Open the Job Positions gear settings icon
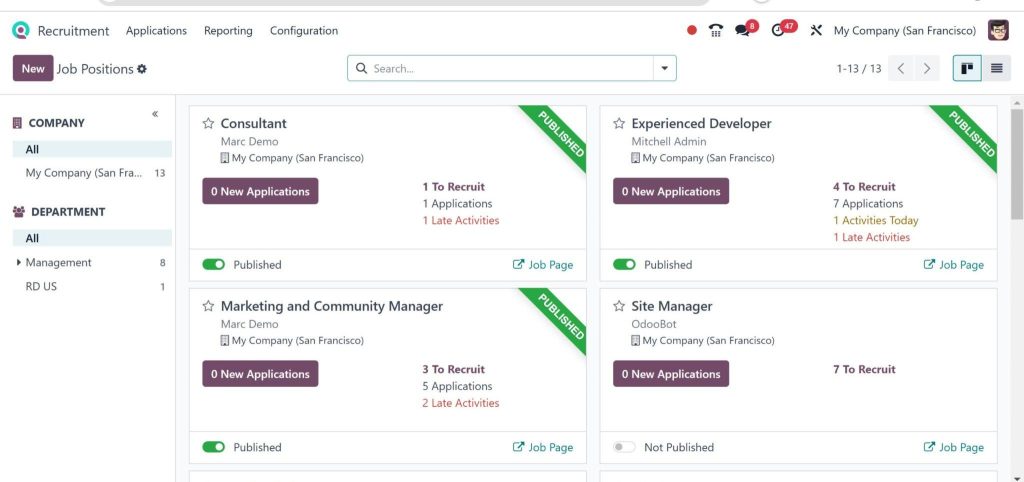The image size is (1024, 482). point(142,69)
